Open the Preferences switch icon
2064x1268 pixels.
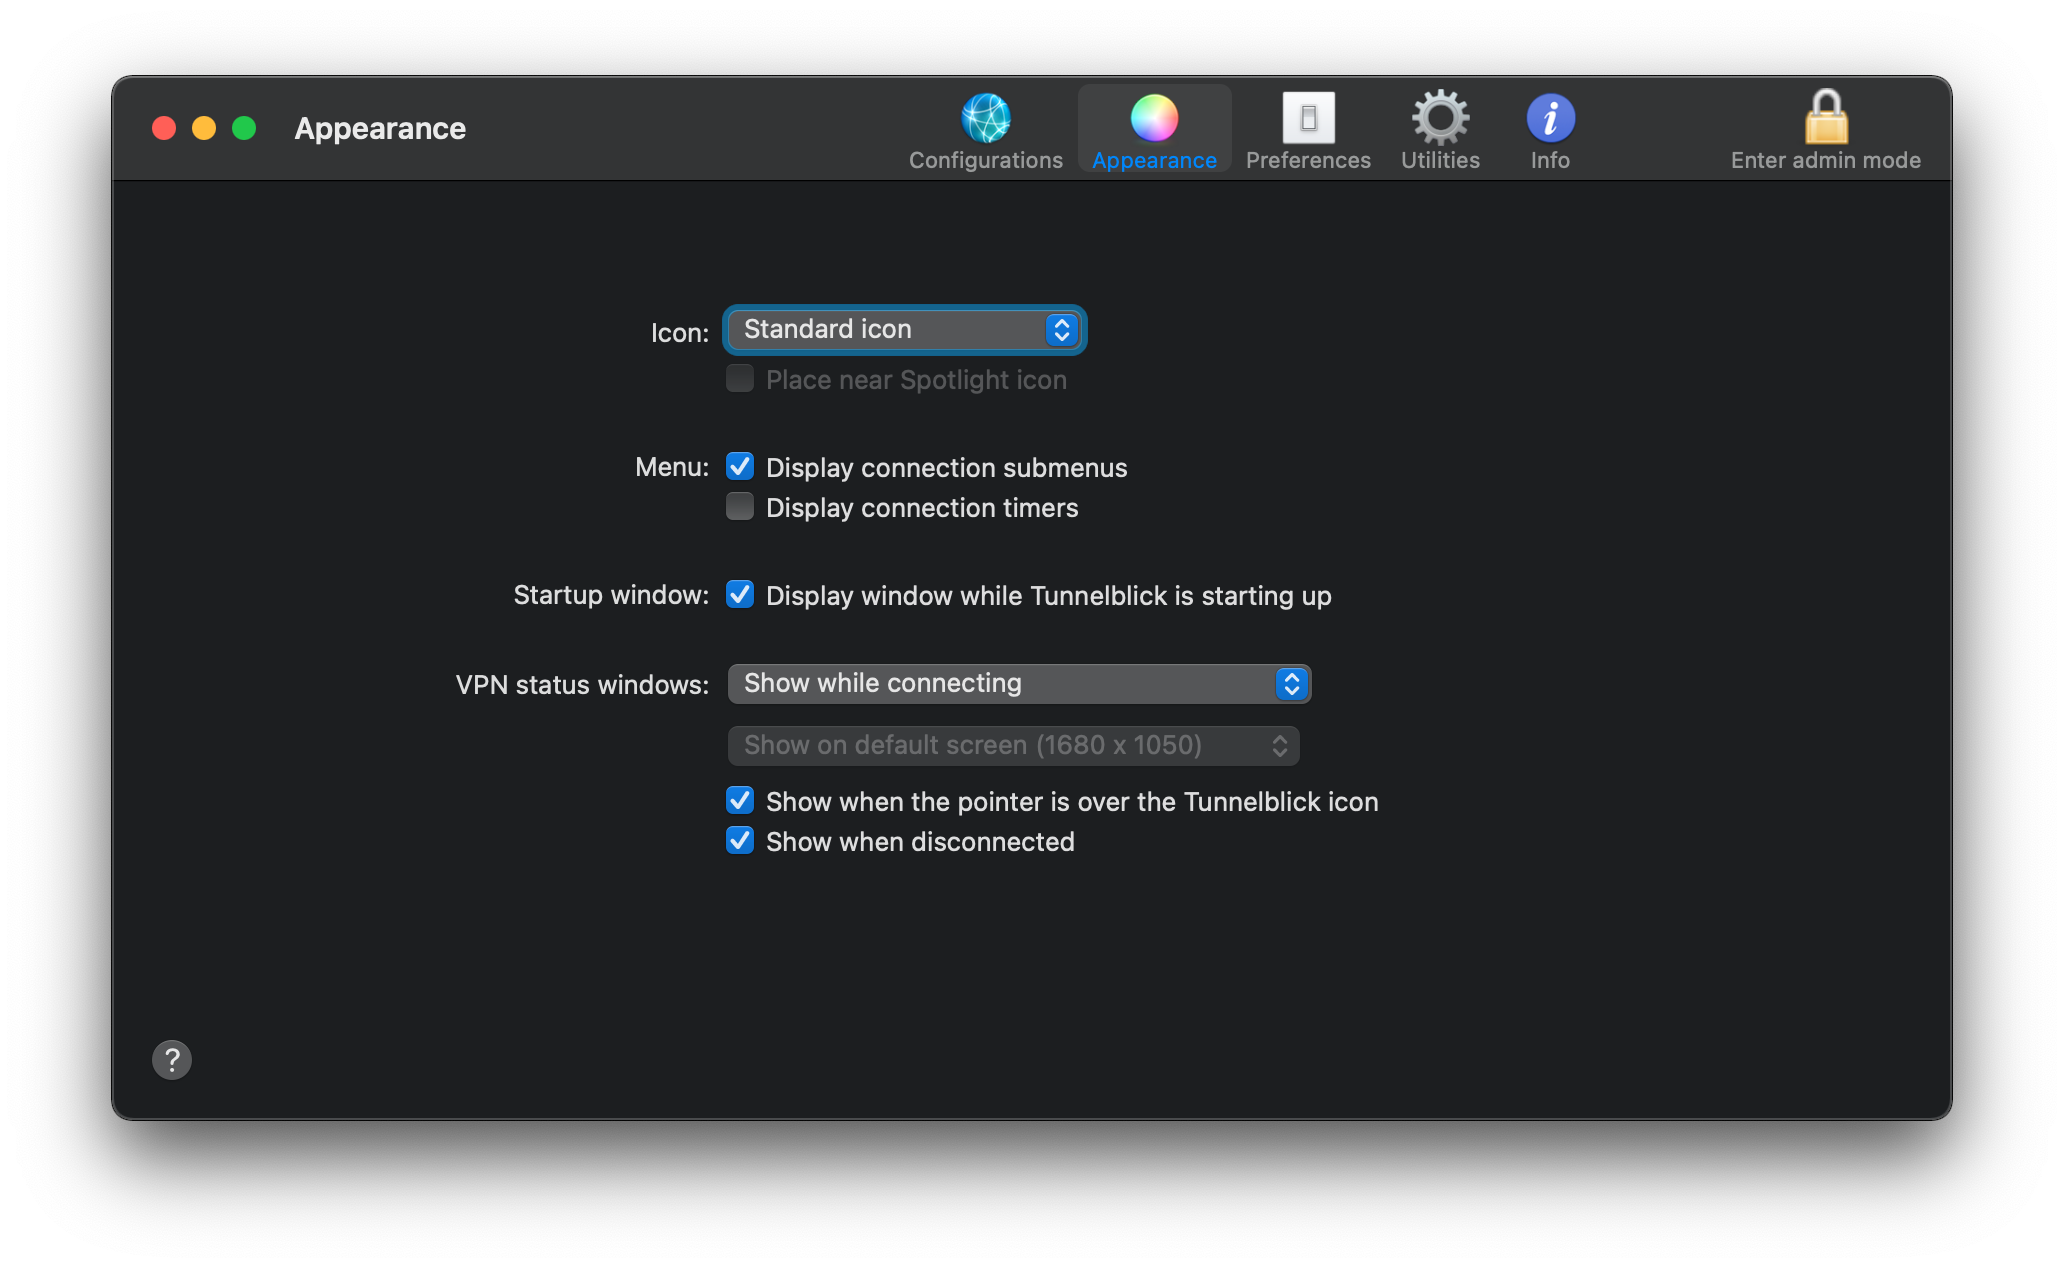1308,118
